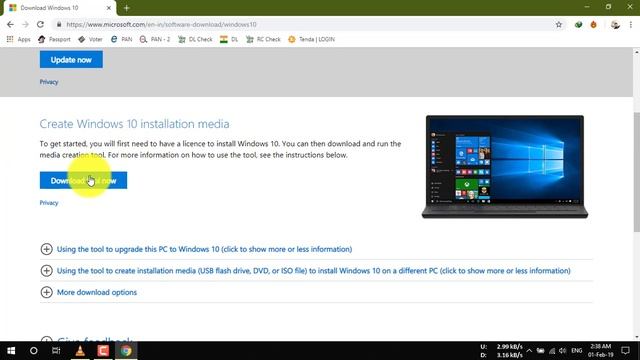Click the battery tray icon
The image size is (640, 360).
[x=540, y=351]
